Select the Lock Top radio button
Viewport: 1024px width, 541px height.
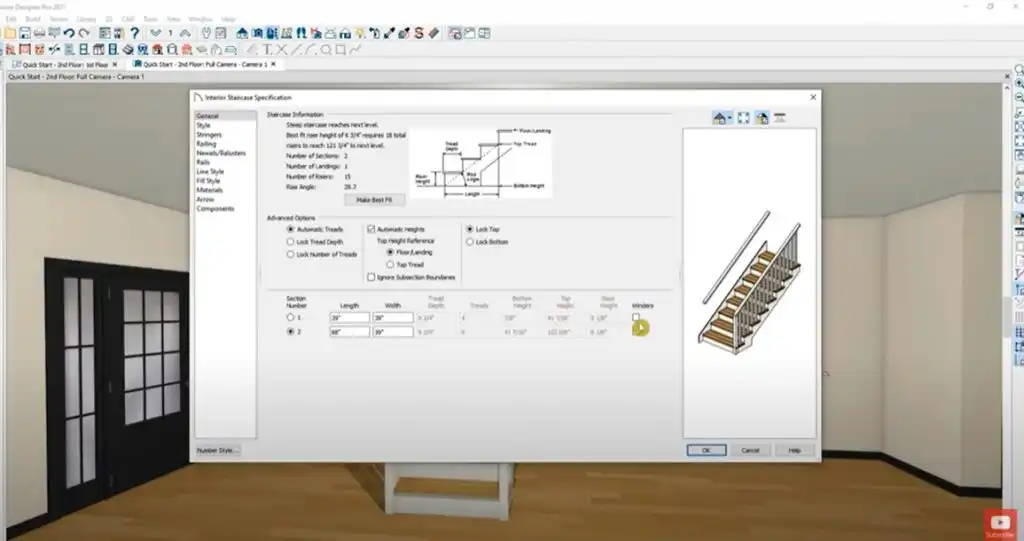tap(470, 229)
